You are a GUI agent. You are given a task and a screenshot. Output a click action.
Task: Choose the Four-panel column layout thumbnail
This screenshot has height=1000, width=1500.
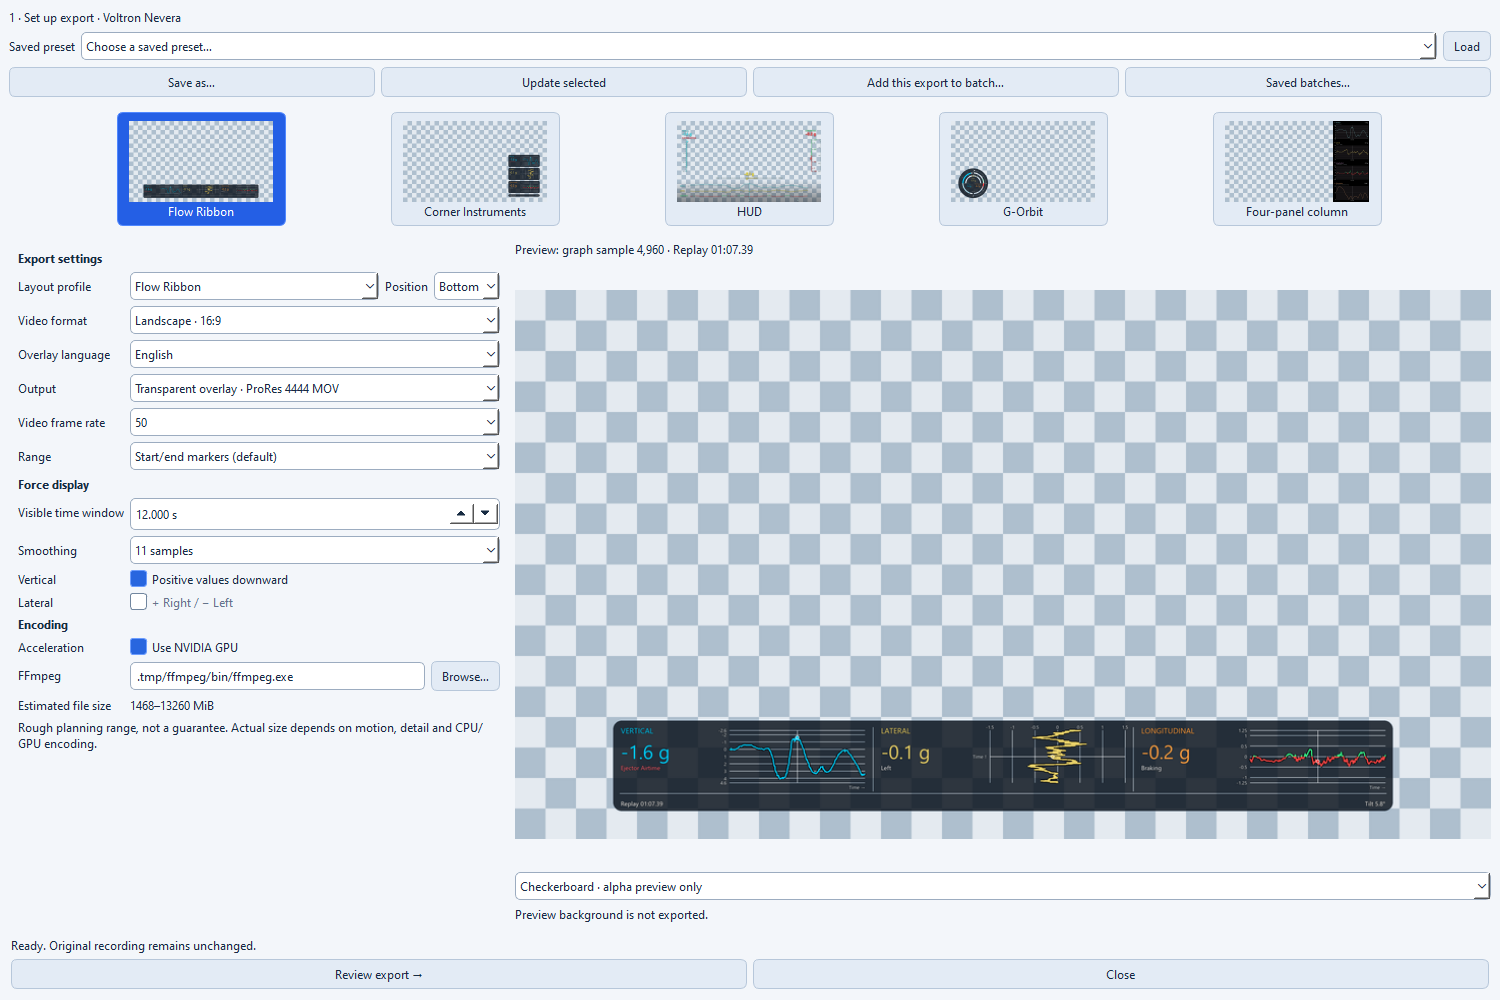coord(1297,169)
